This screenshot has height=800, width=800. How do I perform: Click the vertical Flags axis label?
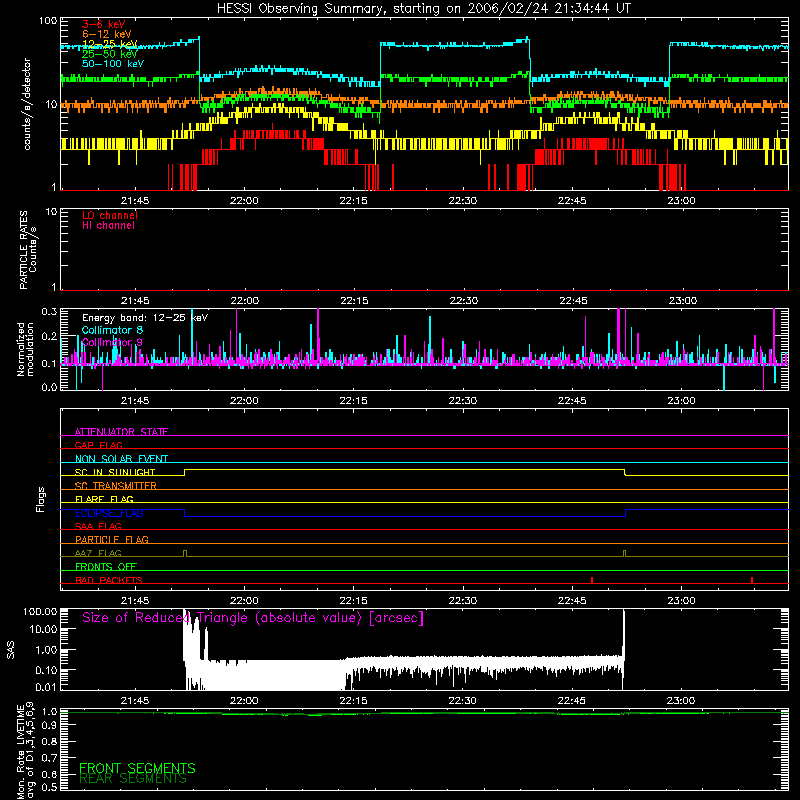[x=40, y=499]
